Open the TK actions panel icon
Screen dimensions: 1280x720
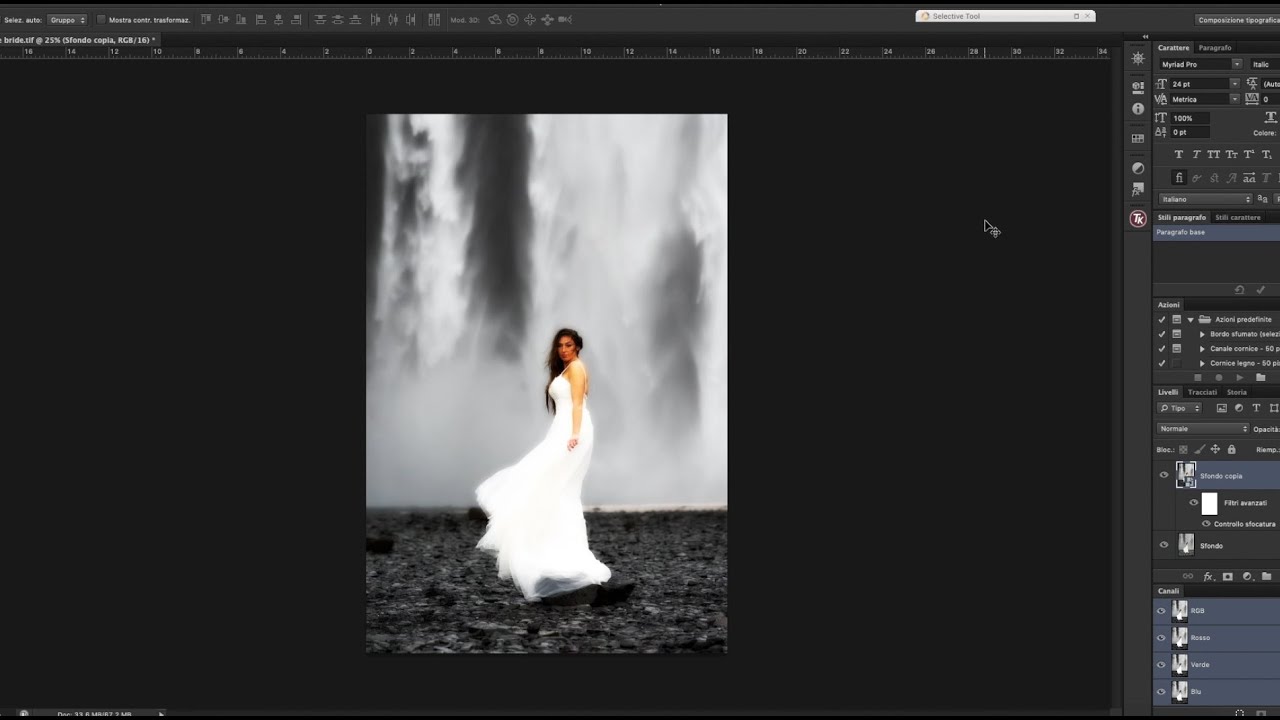tap(1138, 219)
